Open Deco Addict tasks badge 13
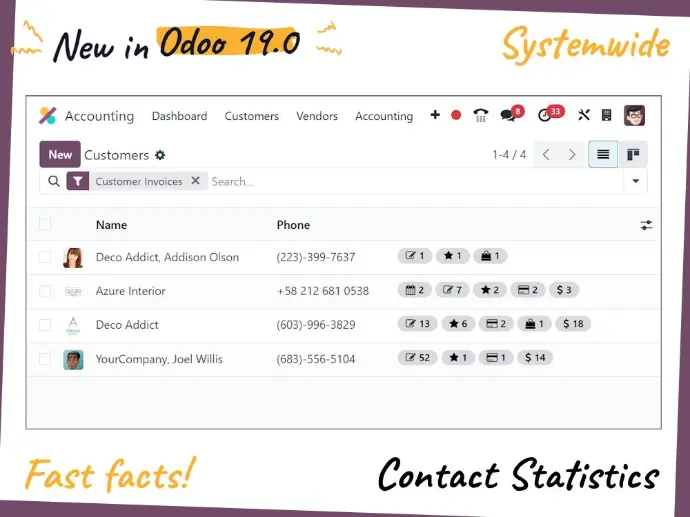 click(418, 324)
